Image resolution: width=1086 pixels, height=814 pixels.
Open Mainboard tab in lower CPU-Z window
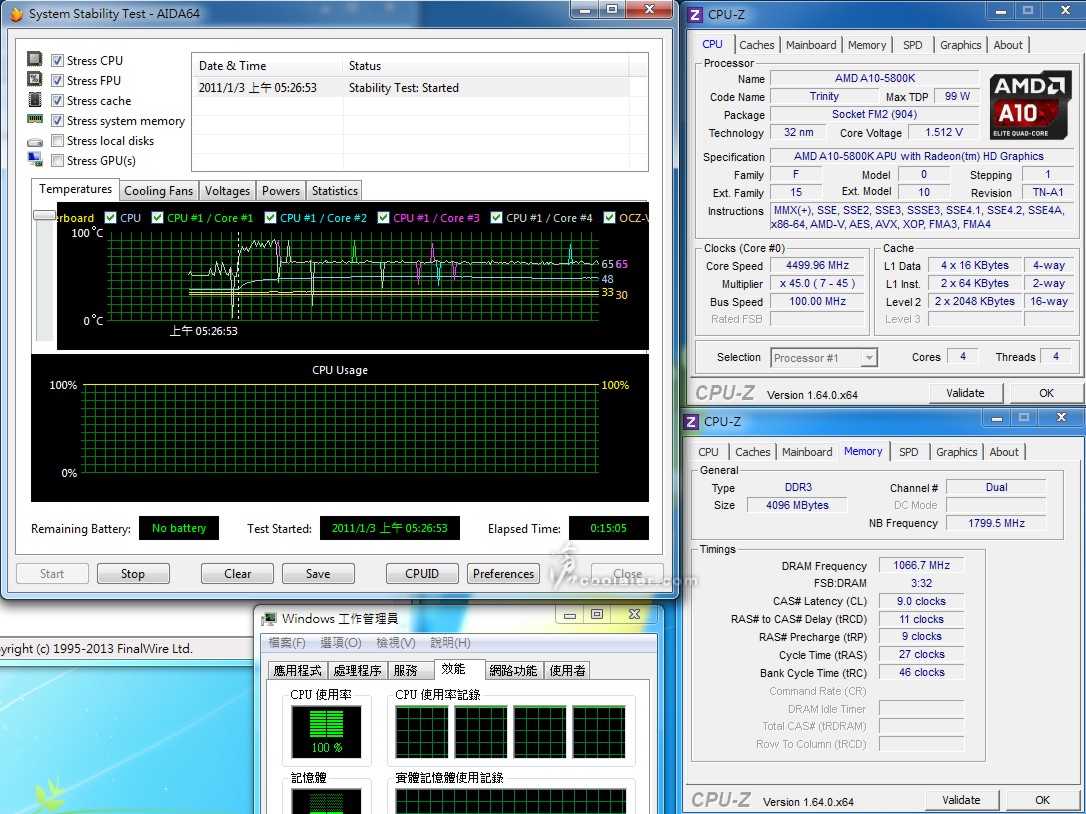tap(807, 452)
